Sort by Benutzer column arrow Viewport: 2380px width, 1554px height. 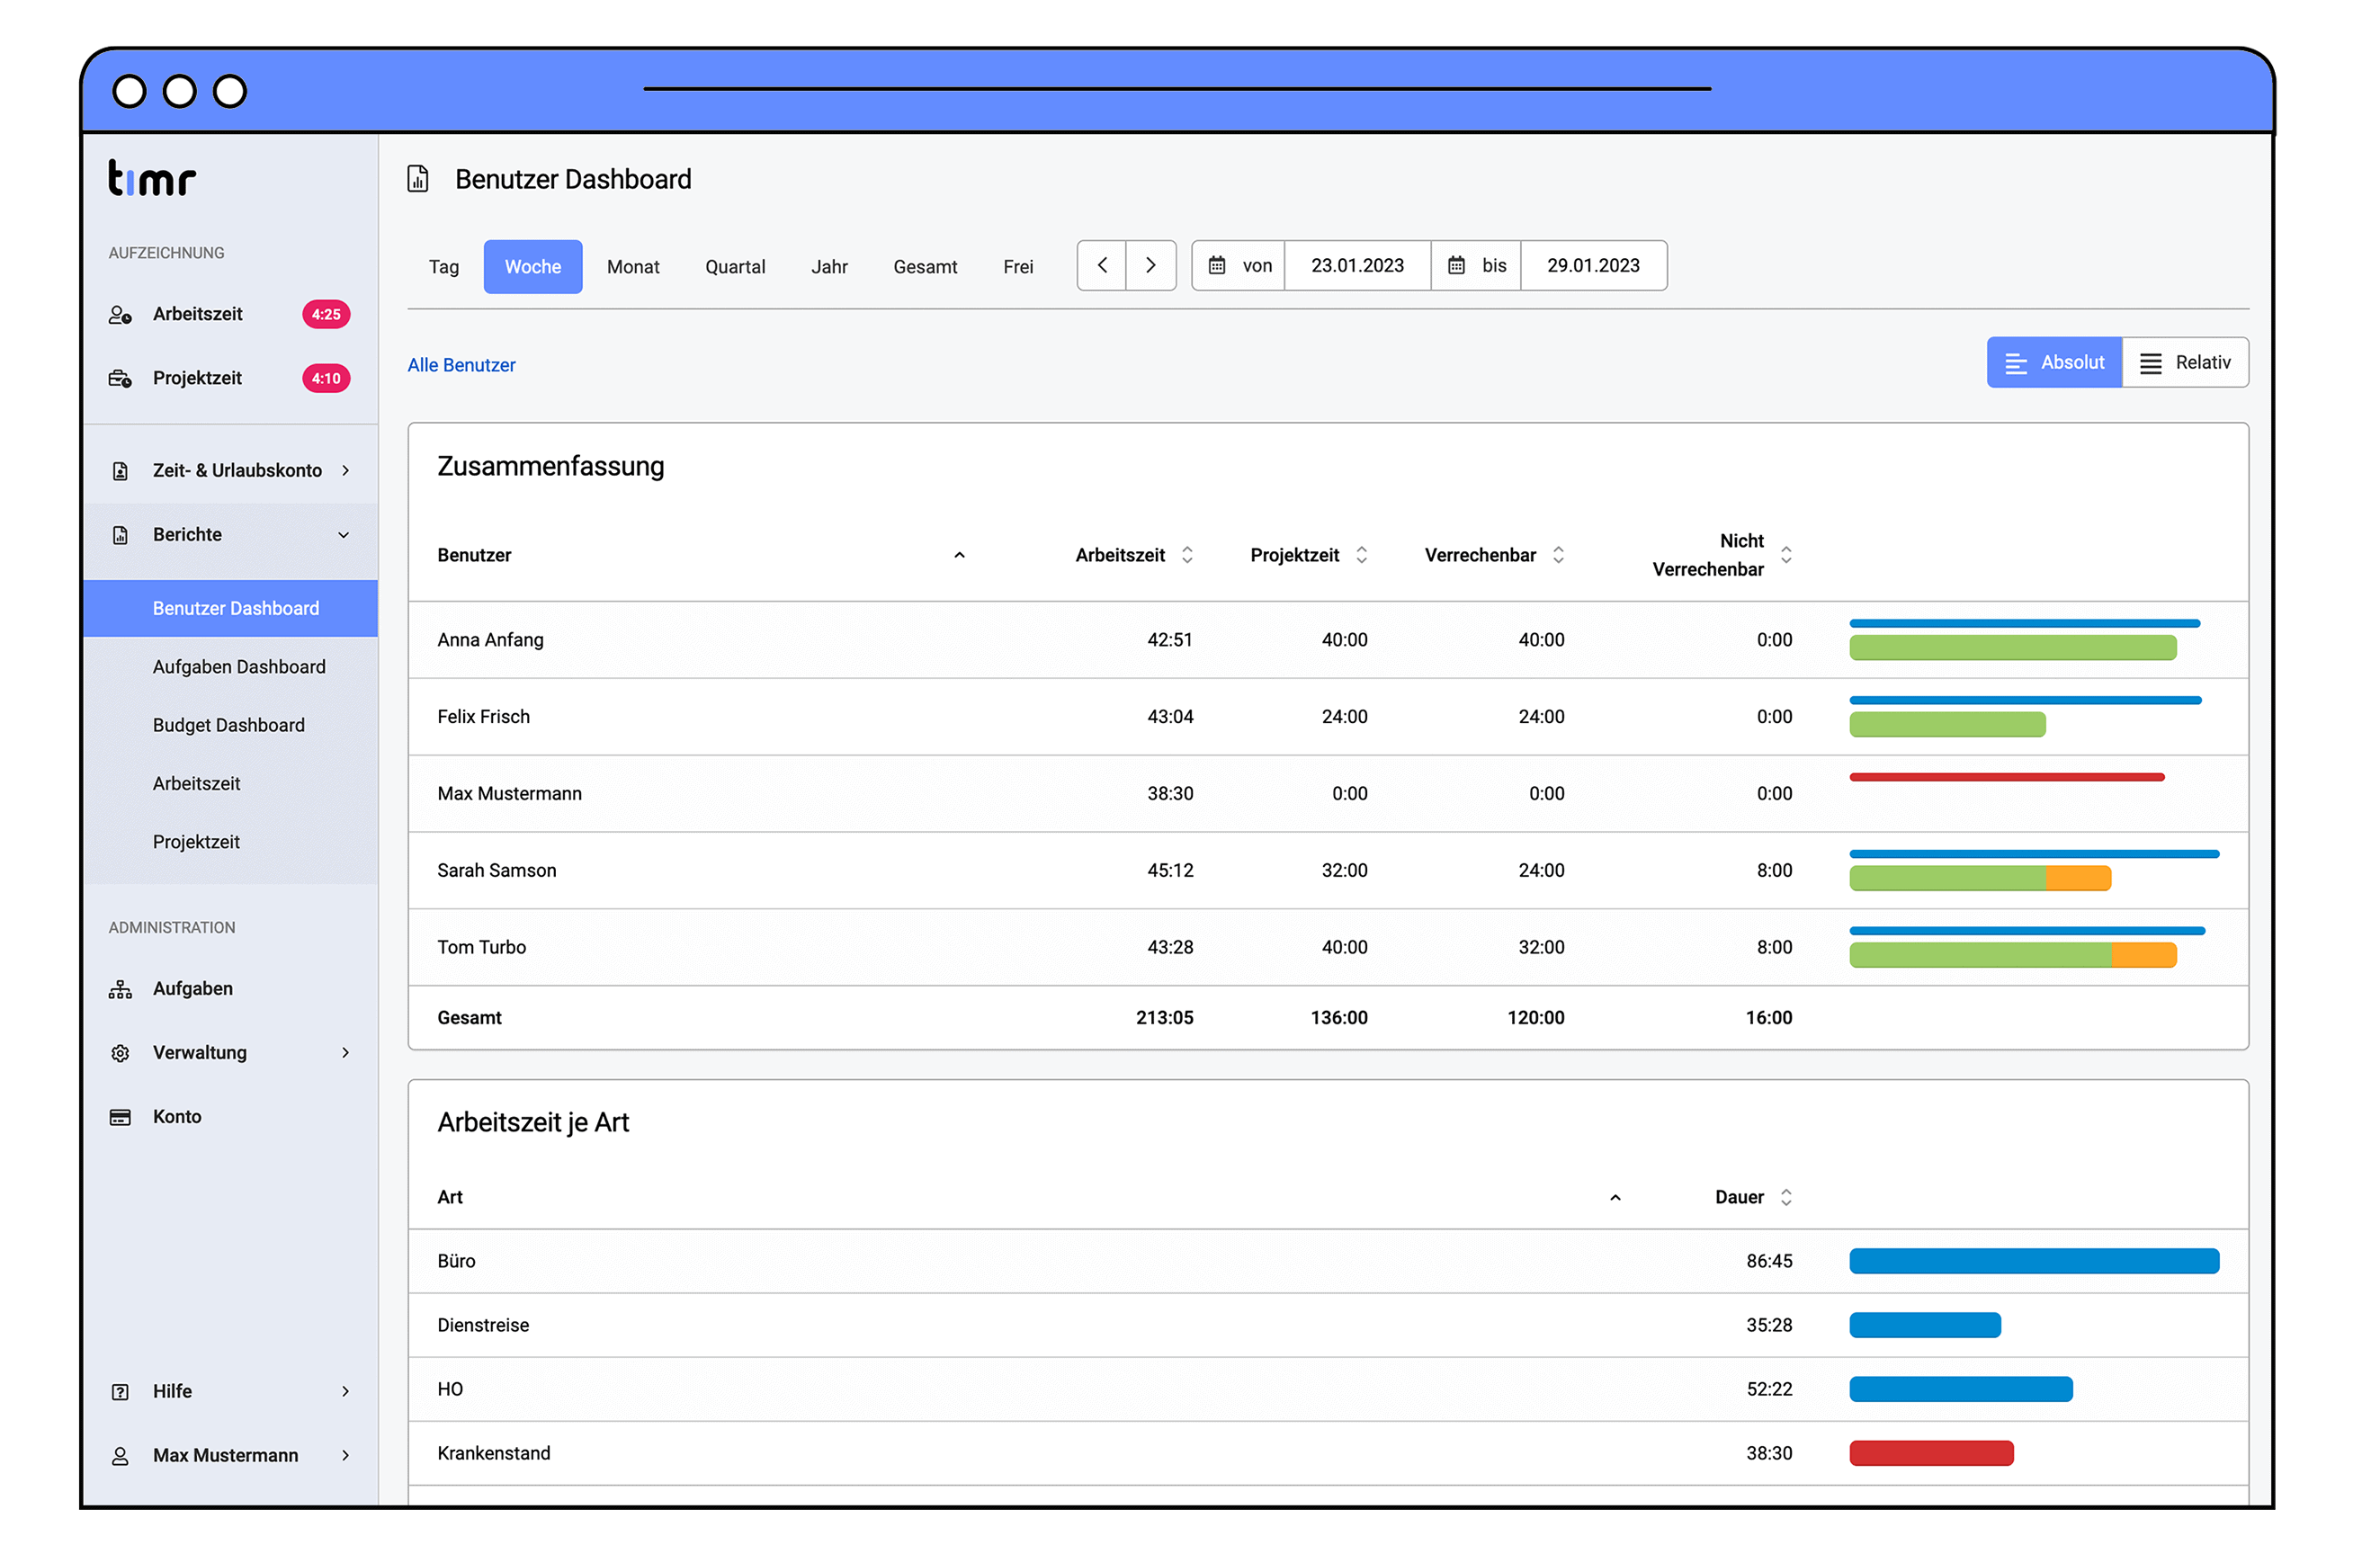[960, 555]
